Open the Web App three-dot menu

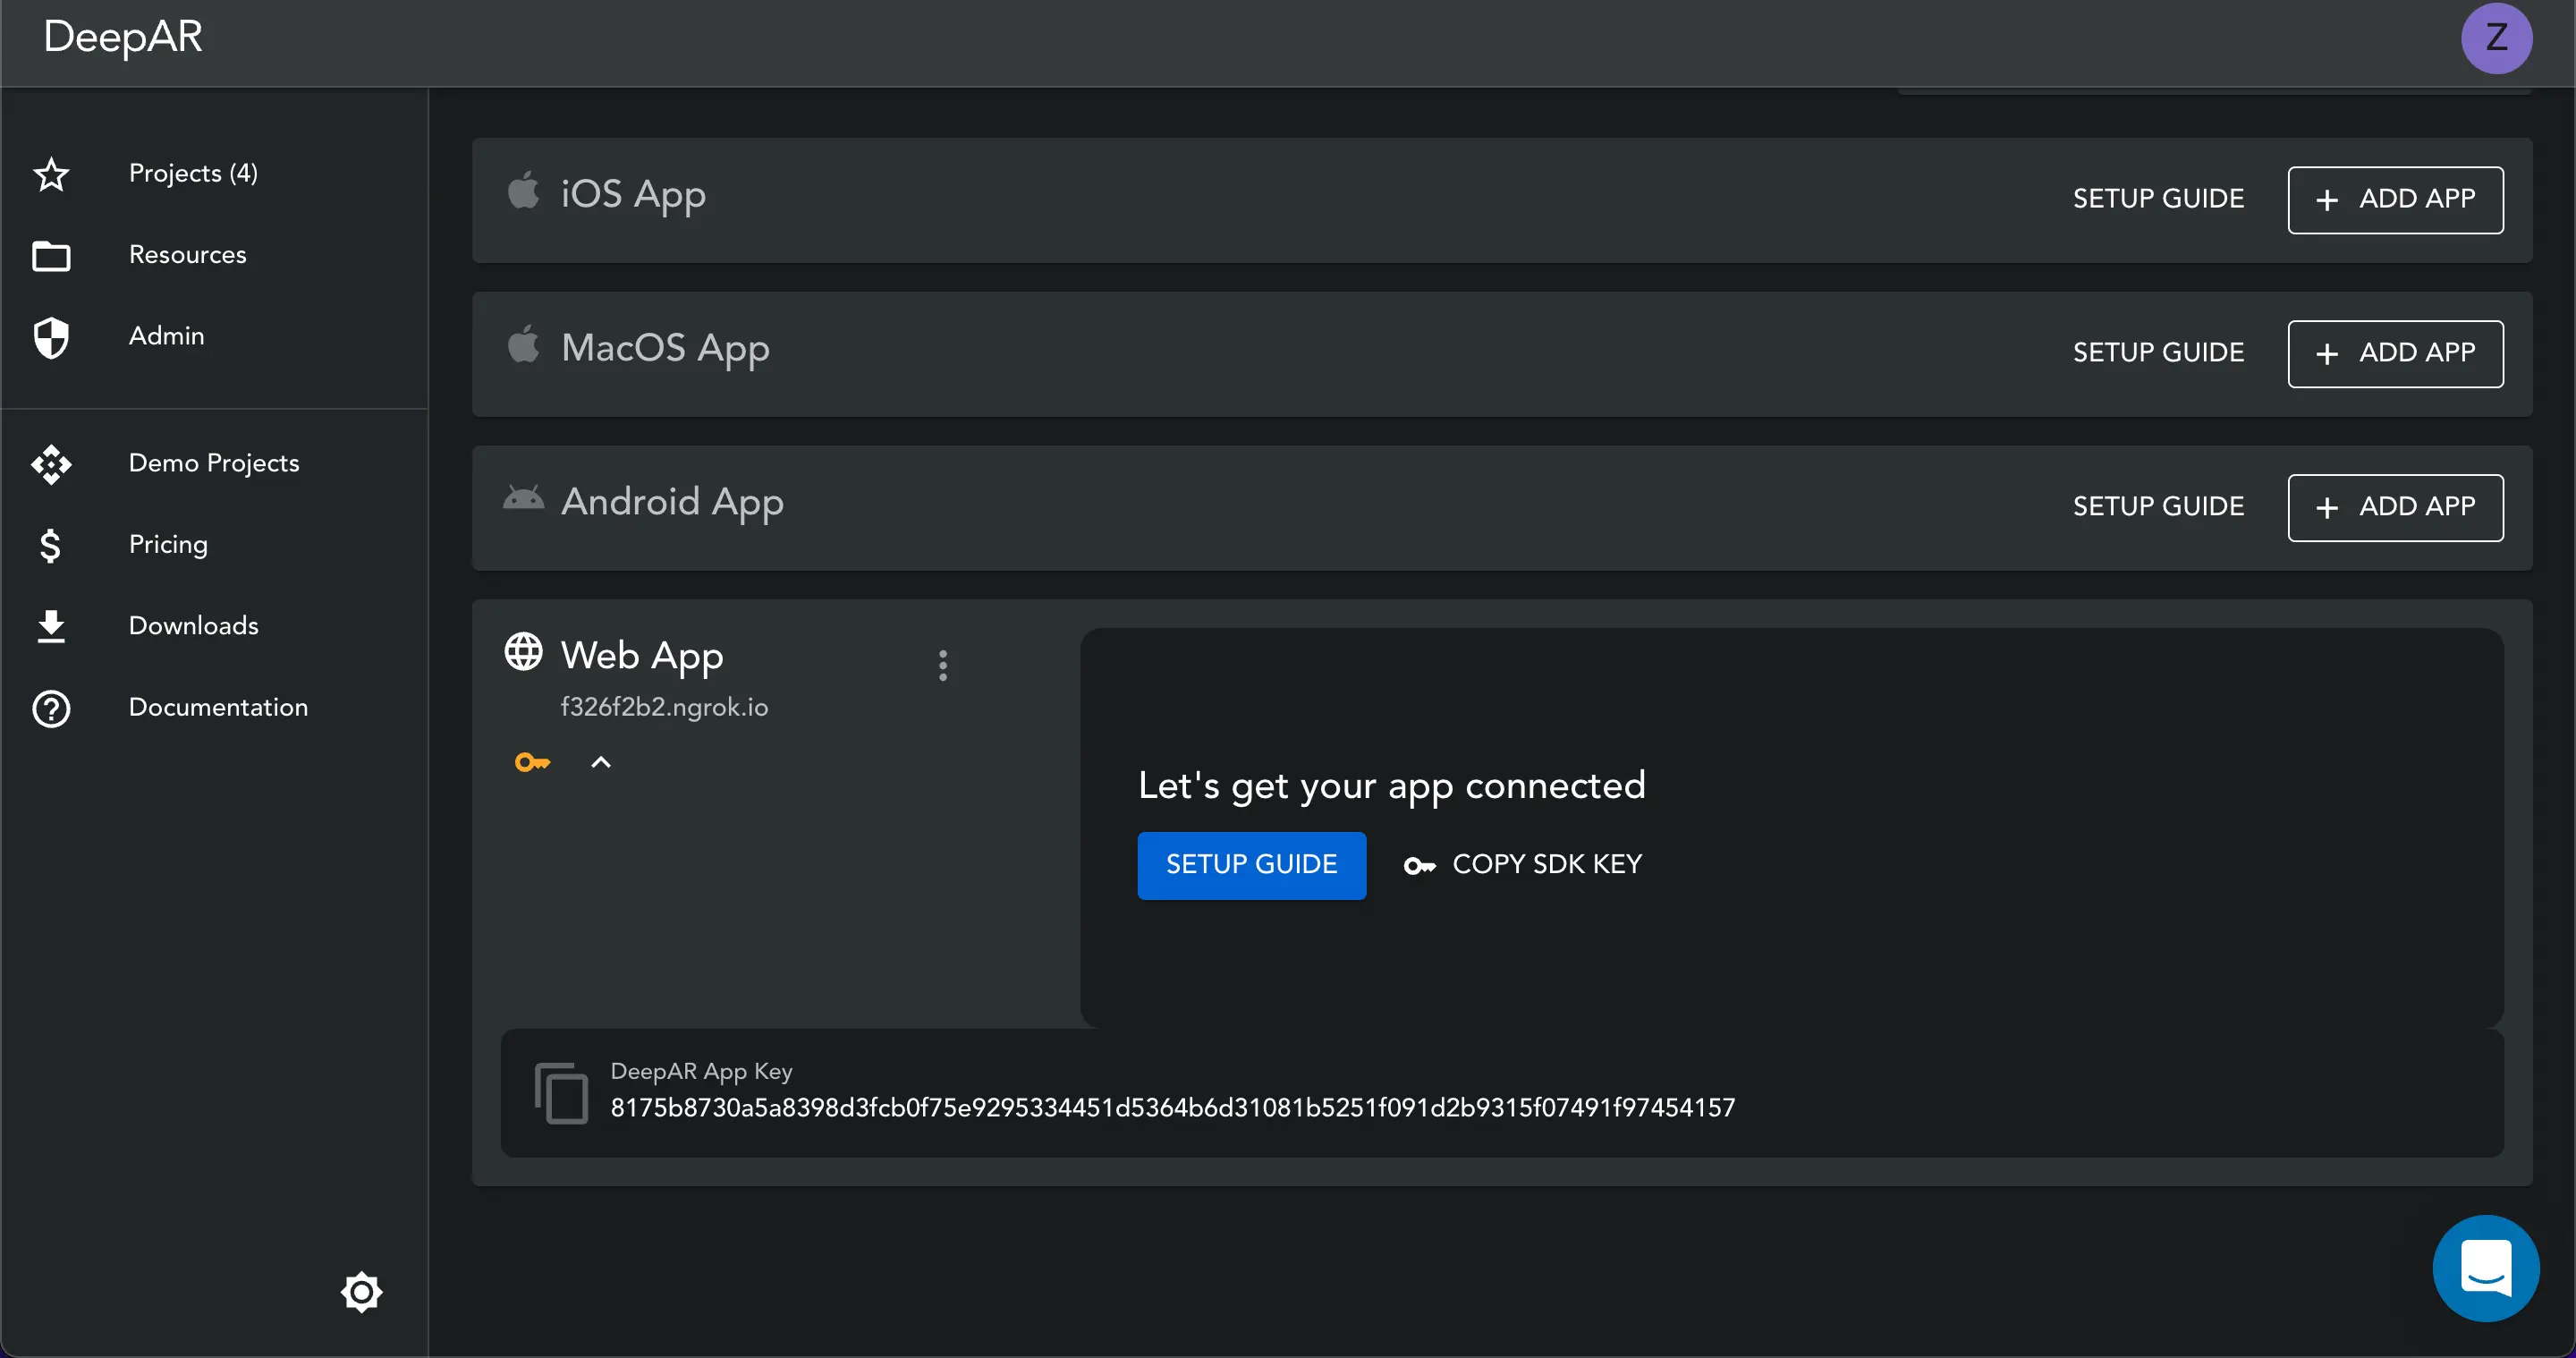click(x=942, y=665)
